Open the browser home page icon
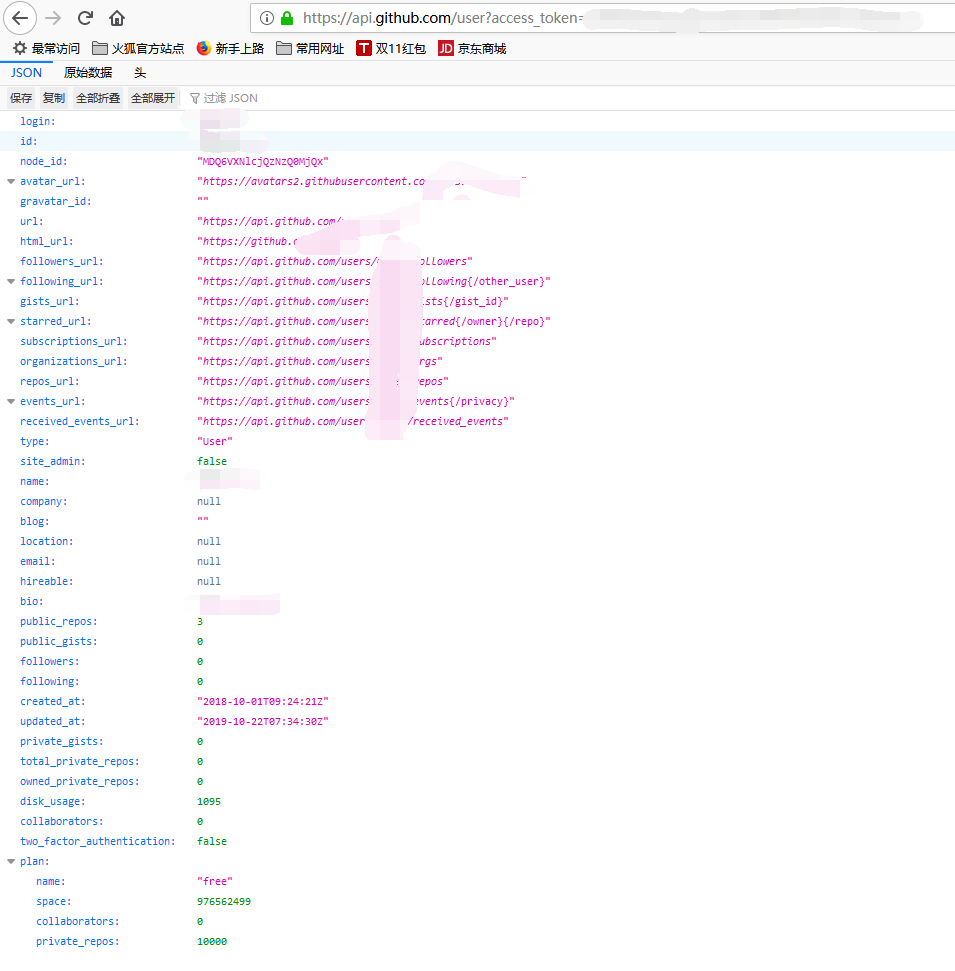 click(117, 18)
